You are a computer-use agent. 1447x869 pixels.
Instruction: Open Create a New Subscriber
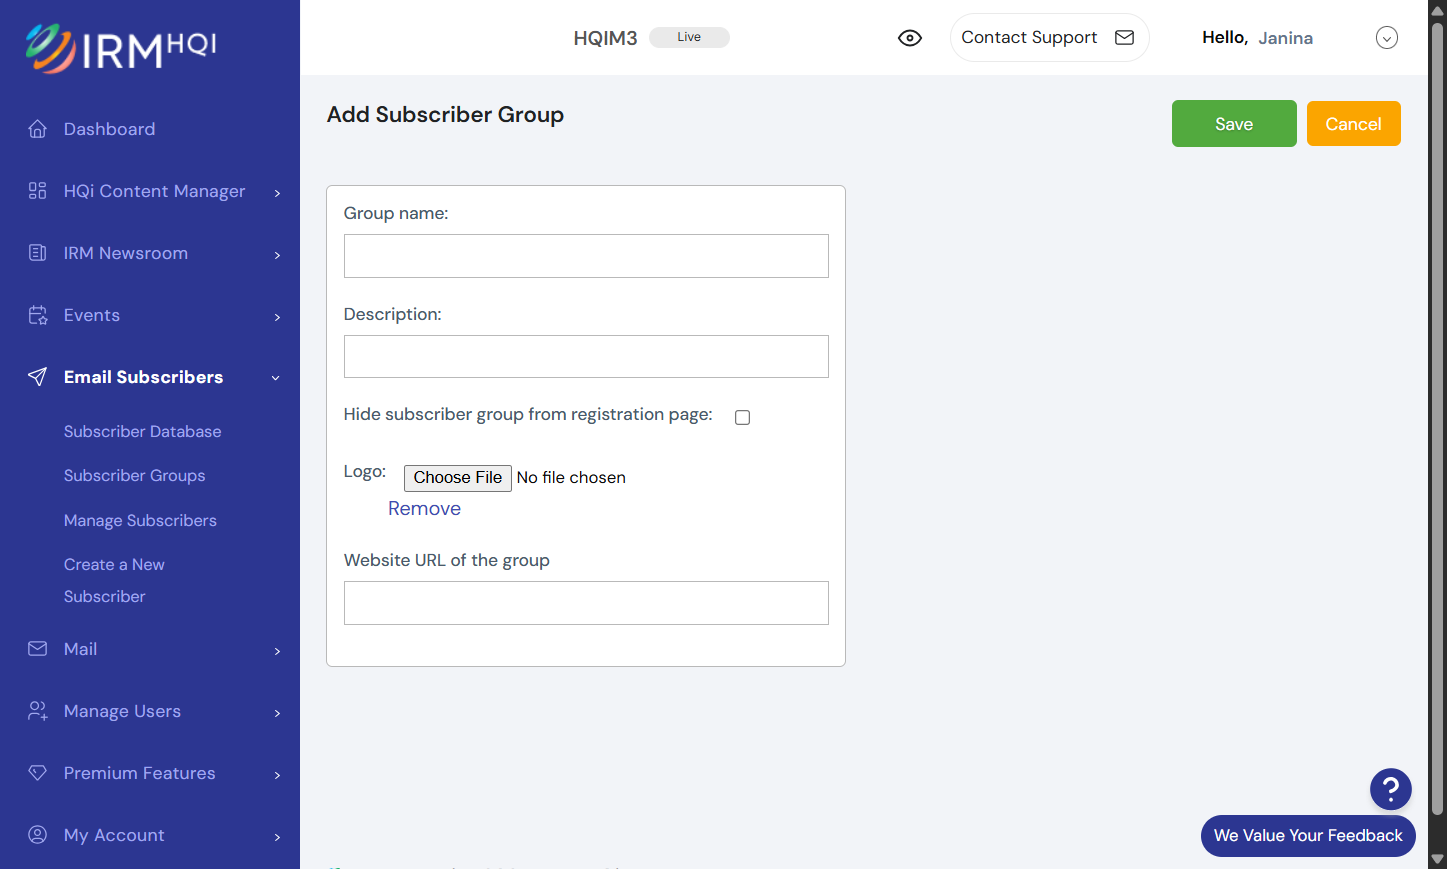114,581
